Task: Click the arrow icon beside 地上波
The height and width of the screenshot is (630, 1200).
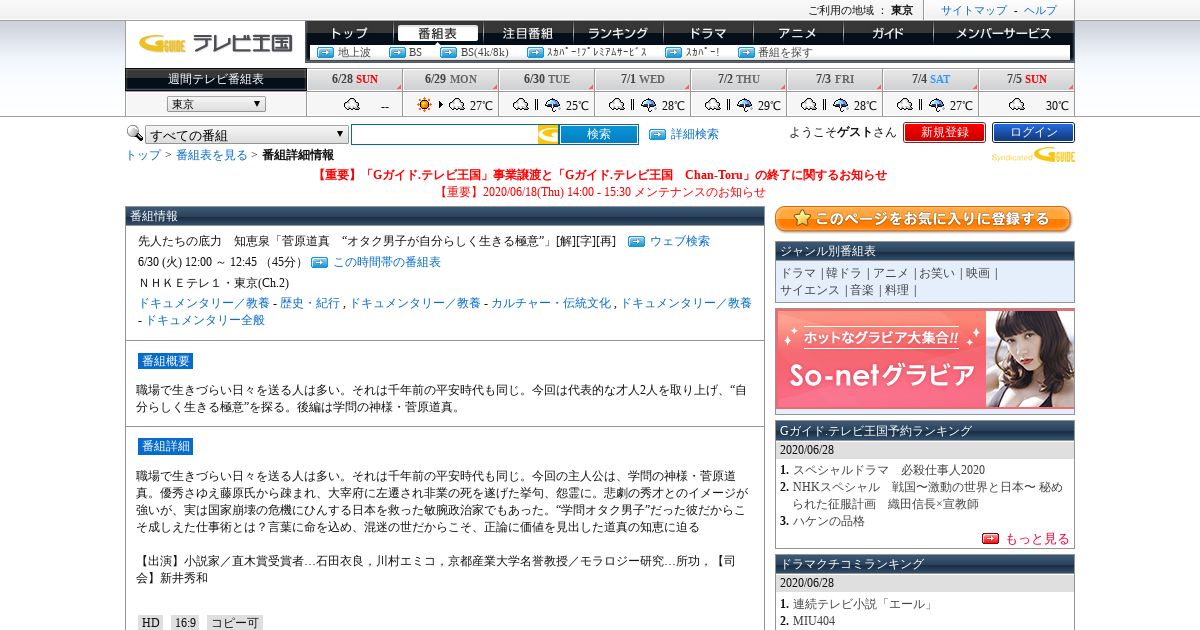Action: 325,52
